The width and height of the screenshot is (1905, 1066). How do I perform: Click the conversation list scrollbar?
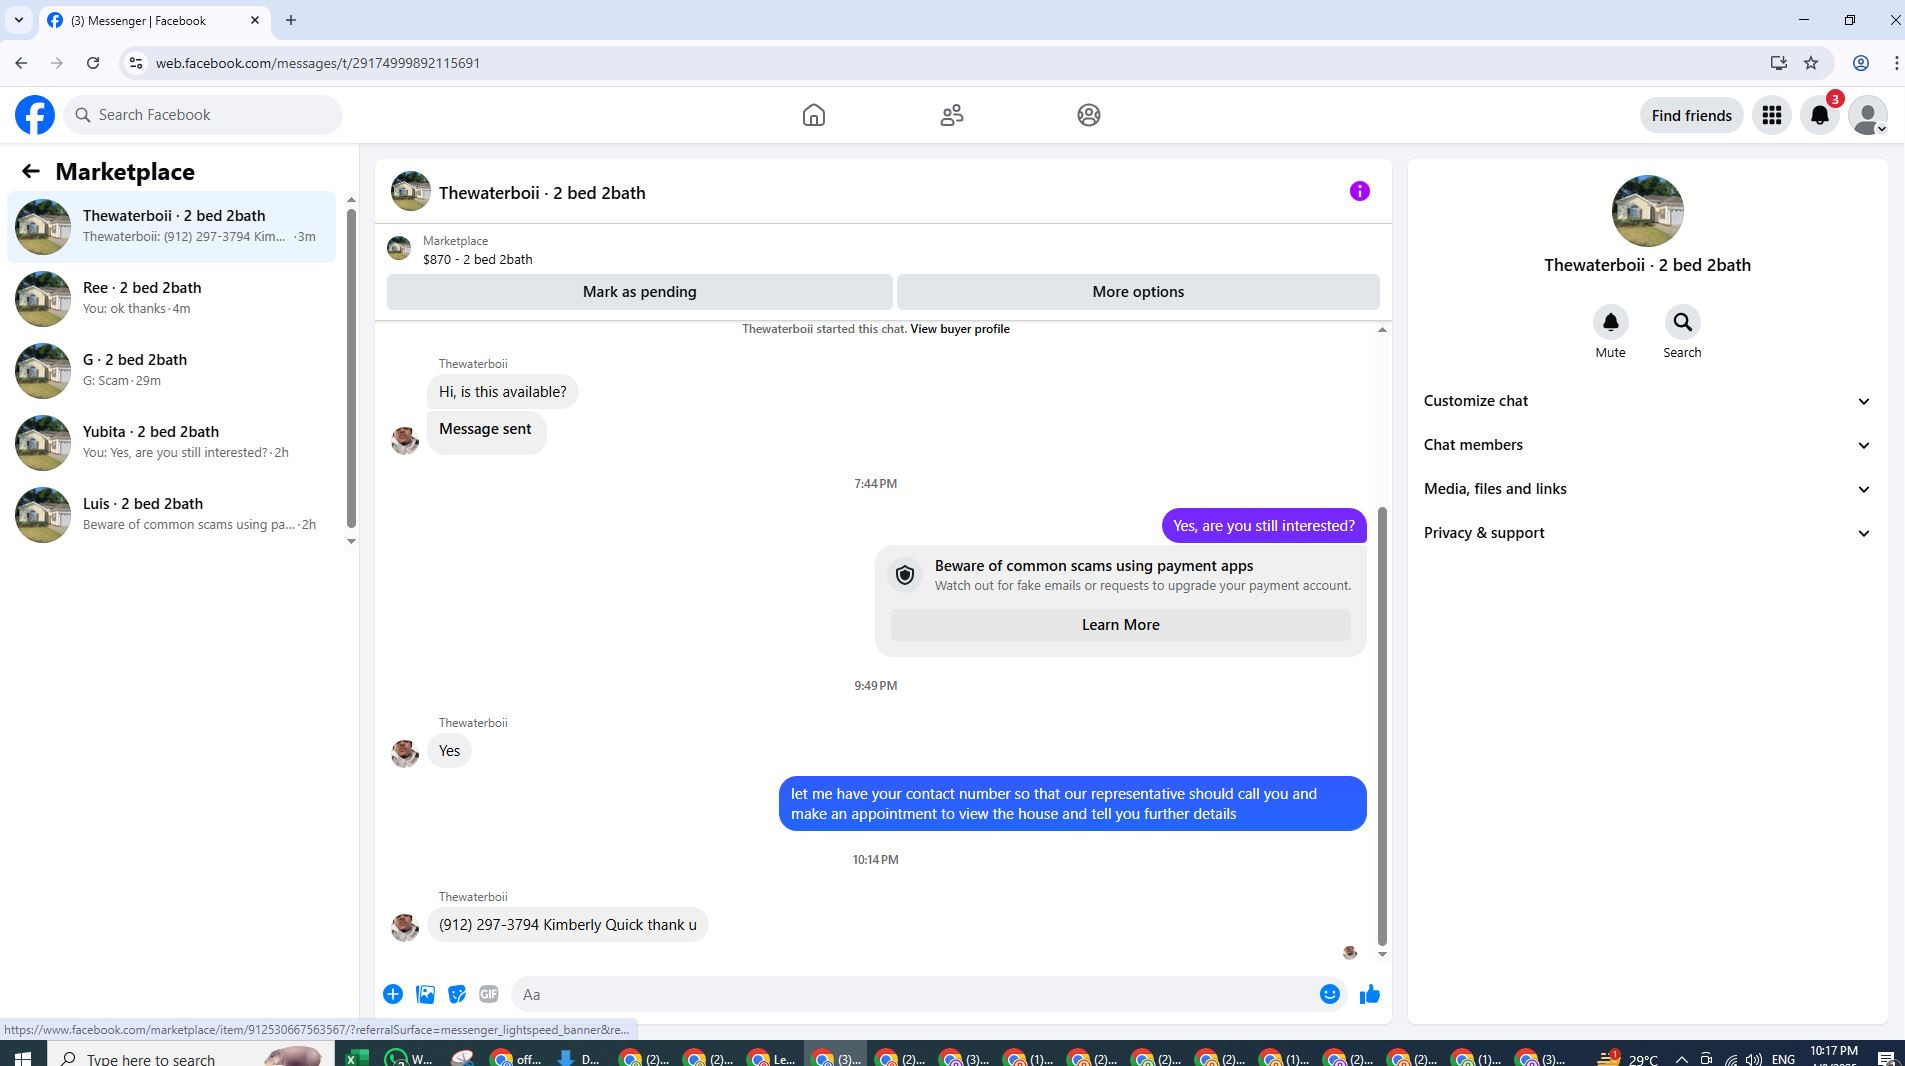point(351,368)
